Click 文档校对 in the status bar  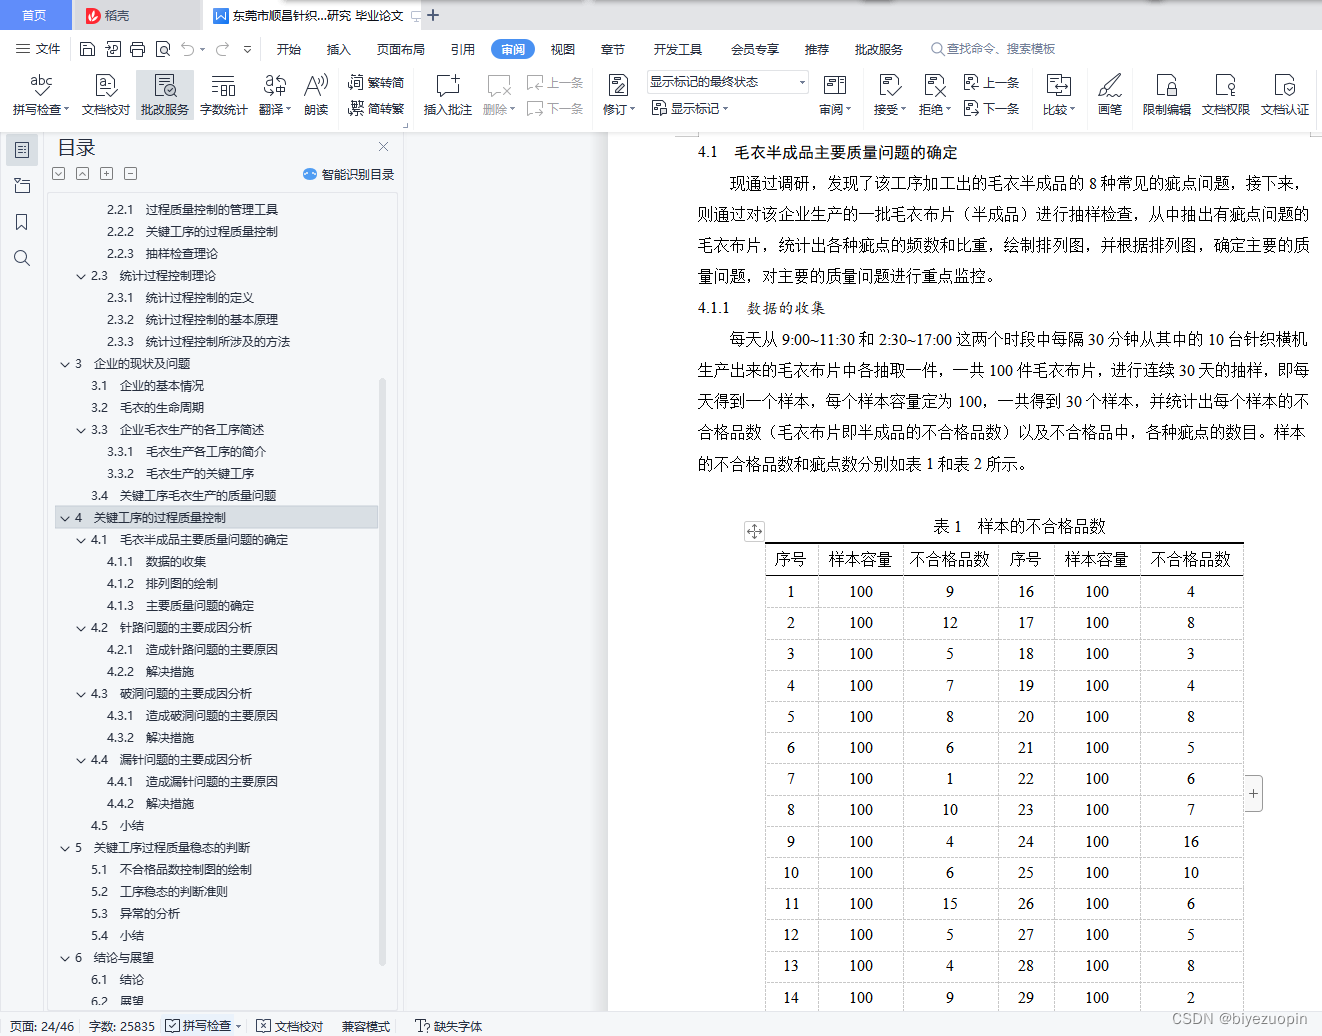coord(290,1026)
